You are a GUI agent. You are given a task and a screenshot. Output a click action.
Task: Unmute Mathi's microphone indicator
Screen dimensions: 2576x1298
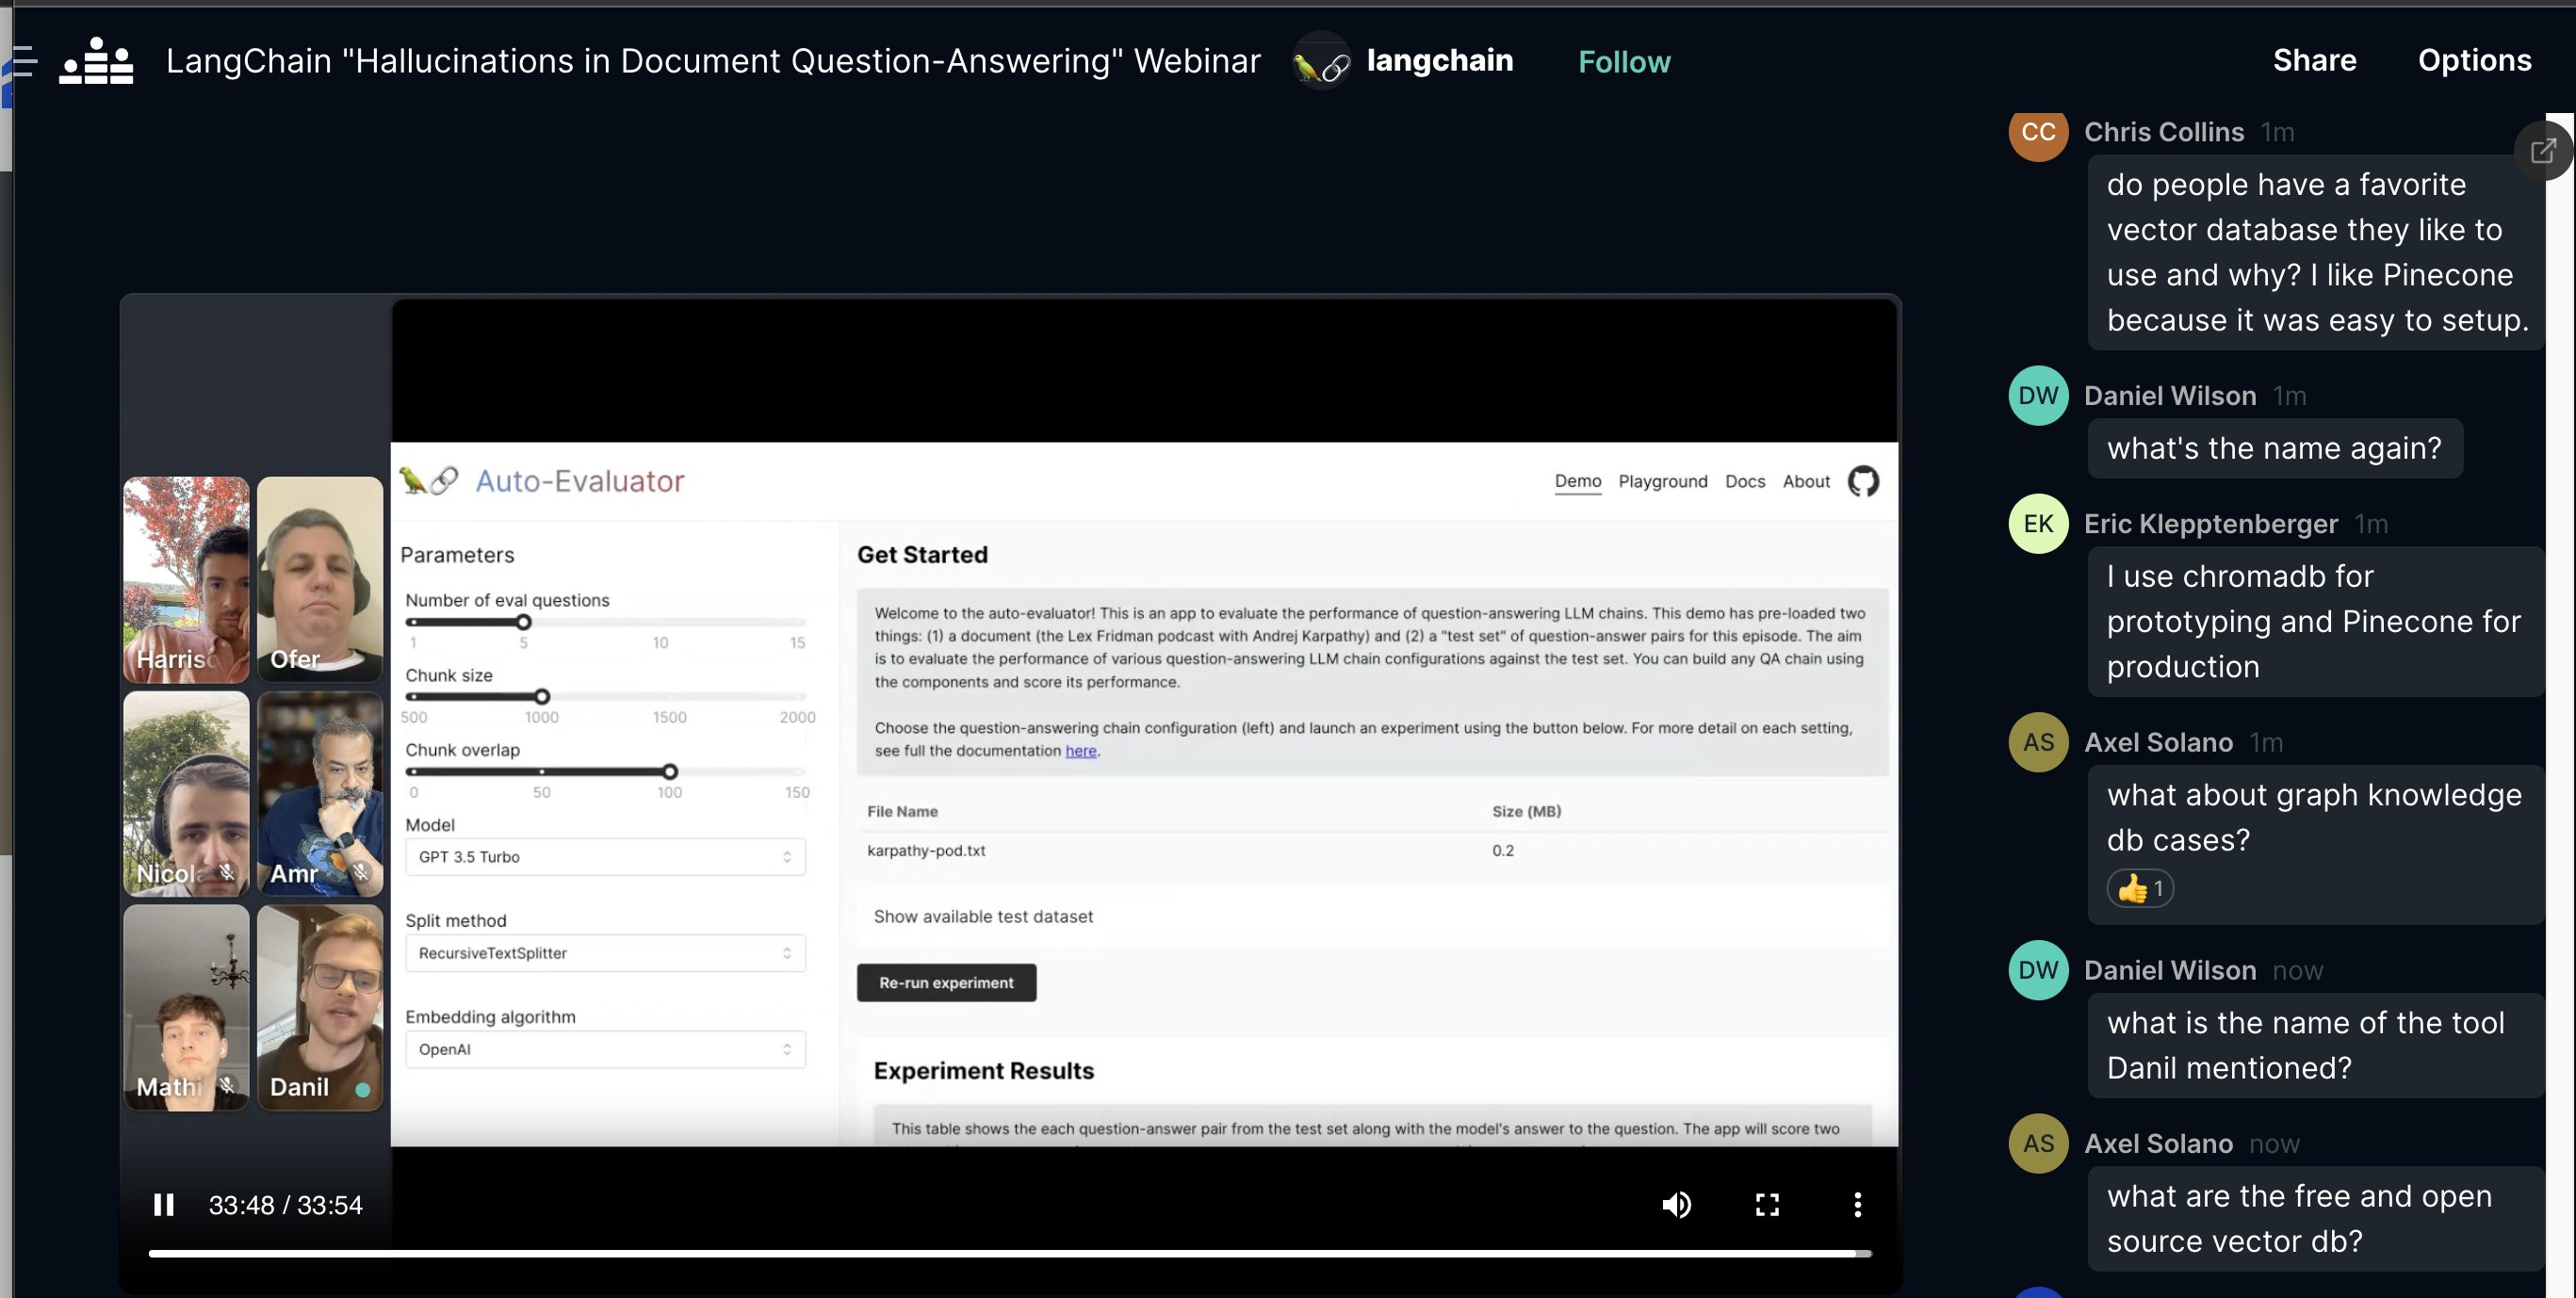[x=226, y=1083]
